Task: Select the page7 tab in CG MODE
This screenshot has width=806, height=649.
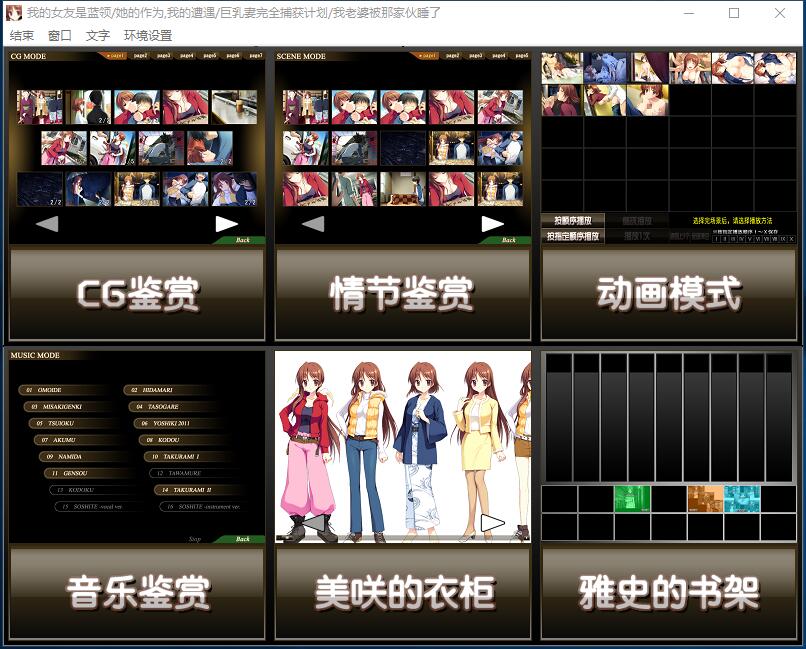Action: click(x=255, y=55)
